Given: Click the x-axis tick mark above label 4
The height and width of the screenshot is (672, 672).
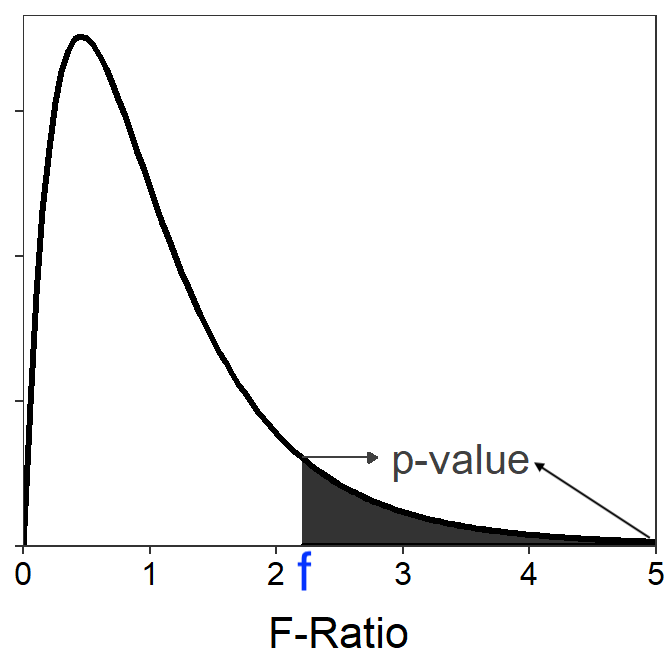Looking at the screenshot, I should (x=529, y=550).
